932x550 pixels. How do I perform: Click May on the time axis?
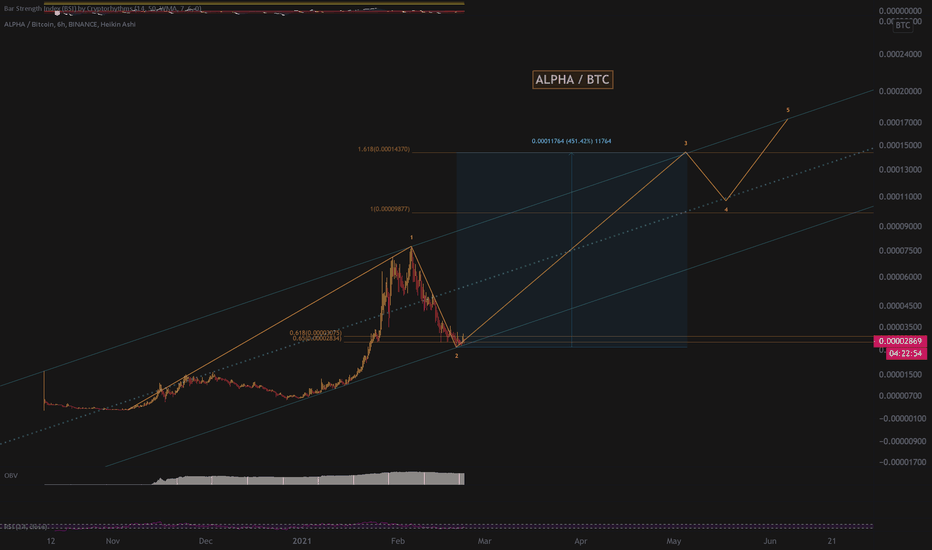pos(673,541)
